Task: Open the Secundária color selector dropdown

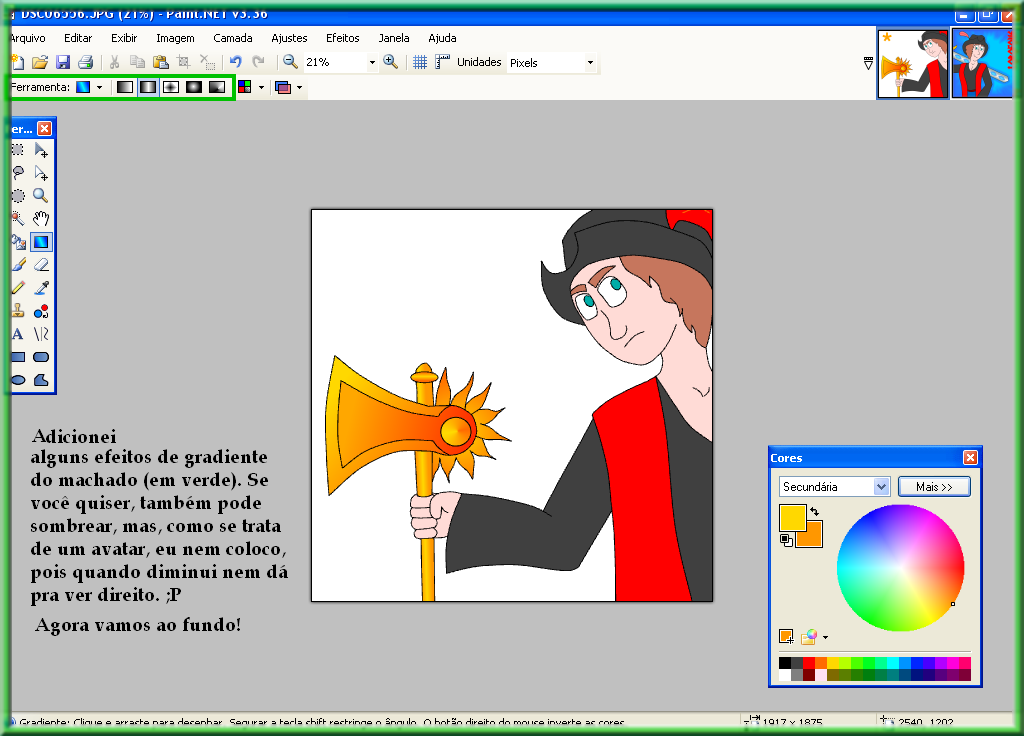Action: coord(881,487)
